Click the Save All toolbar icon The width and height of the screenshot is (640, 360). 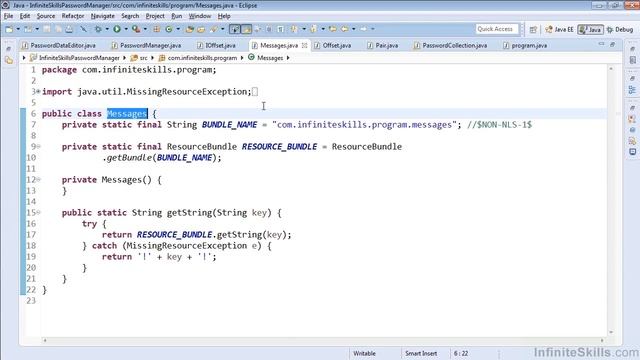(58, 29)
